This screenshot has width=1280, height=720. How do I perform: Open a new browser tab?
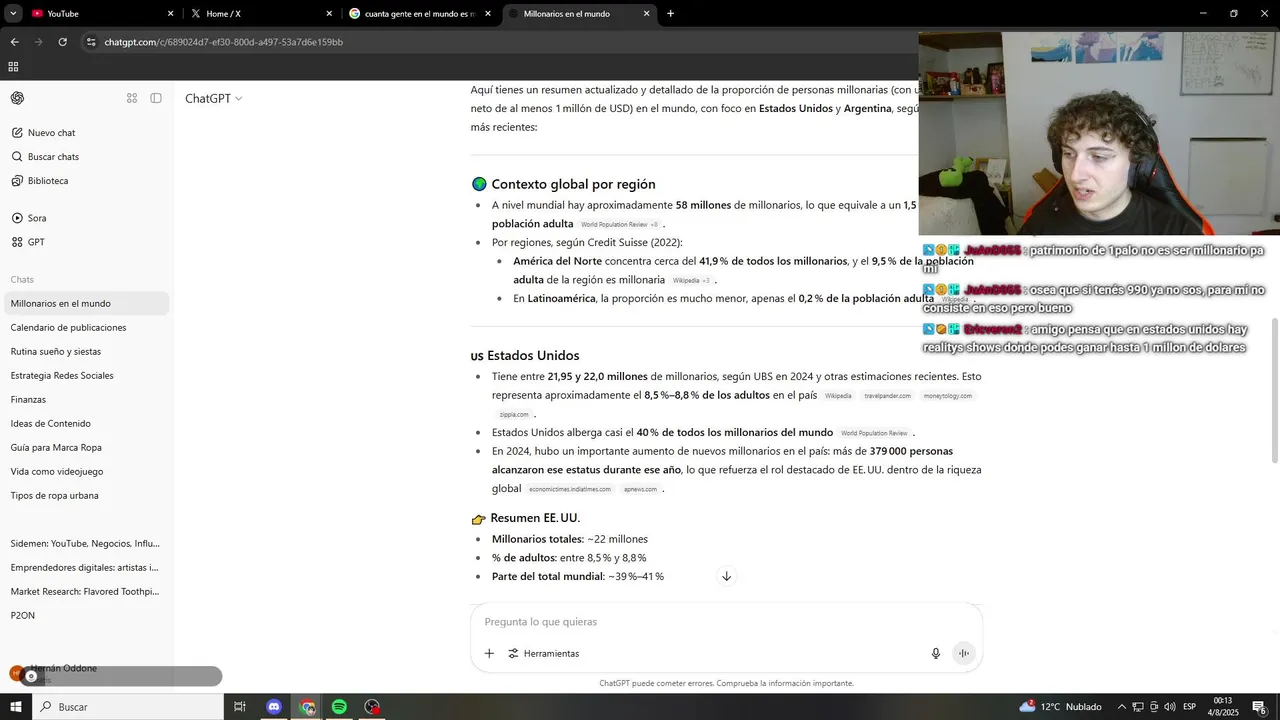(x=670, y=14)
